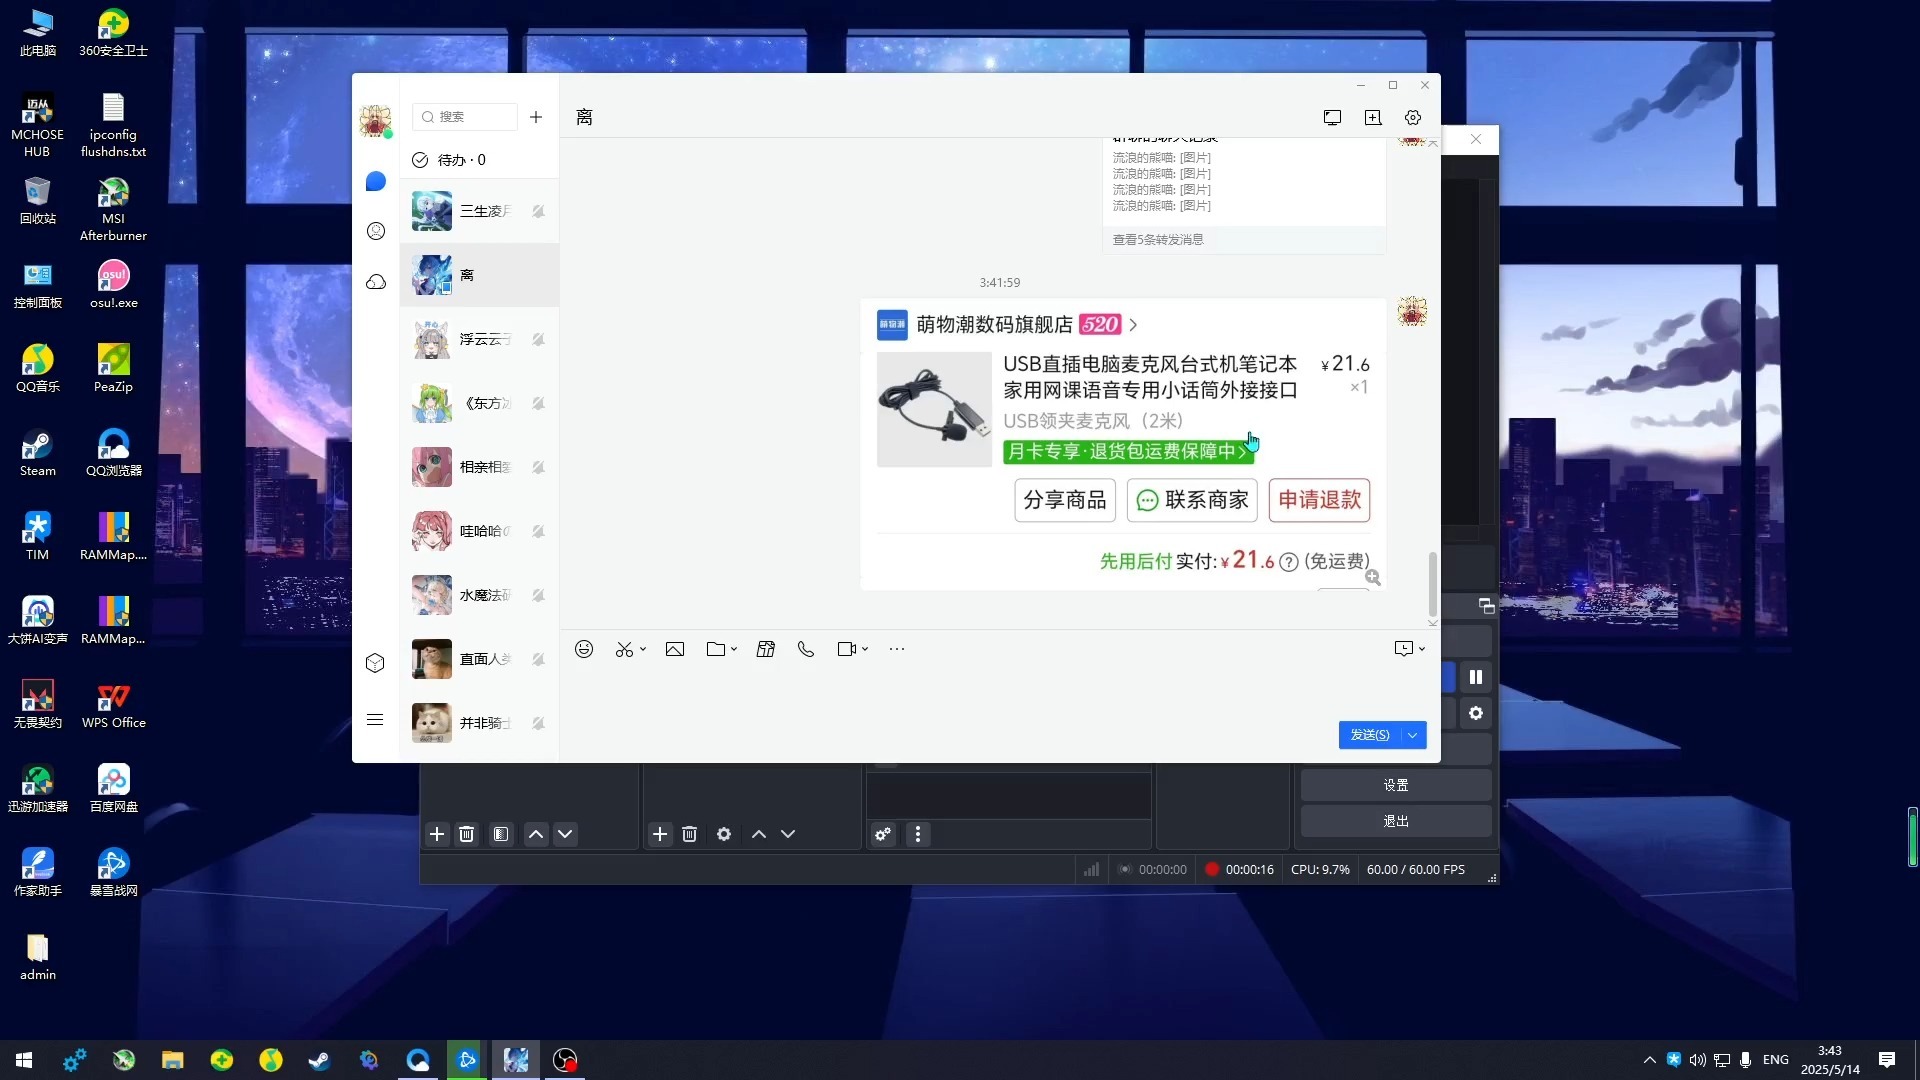Start a voice call with phone icon
Image resolution: width=1920 pixels, height=1080 pixels.
pyautogui.click(x=806, y=649)
